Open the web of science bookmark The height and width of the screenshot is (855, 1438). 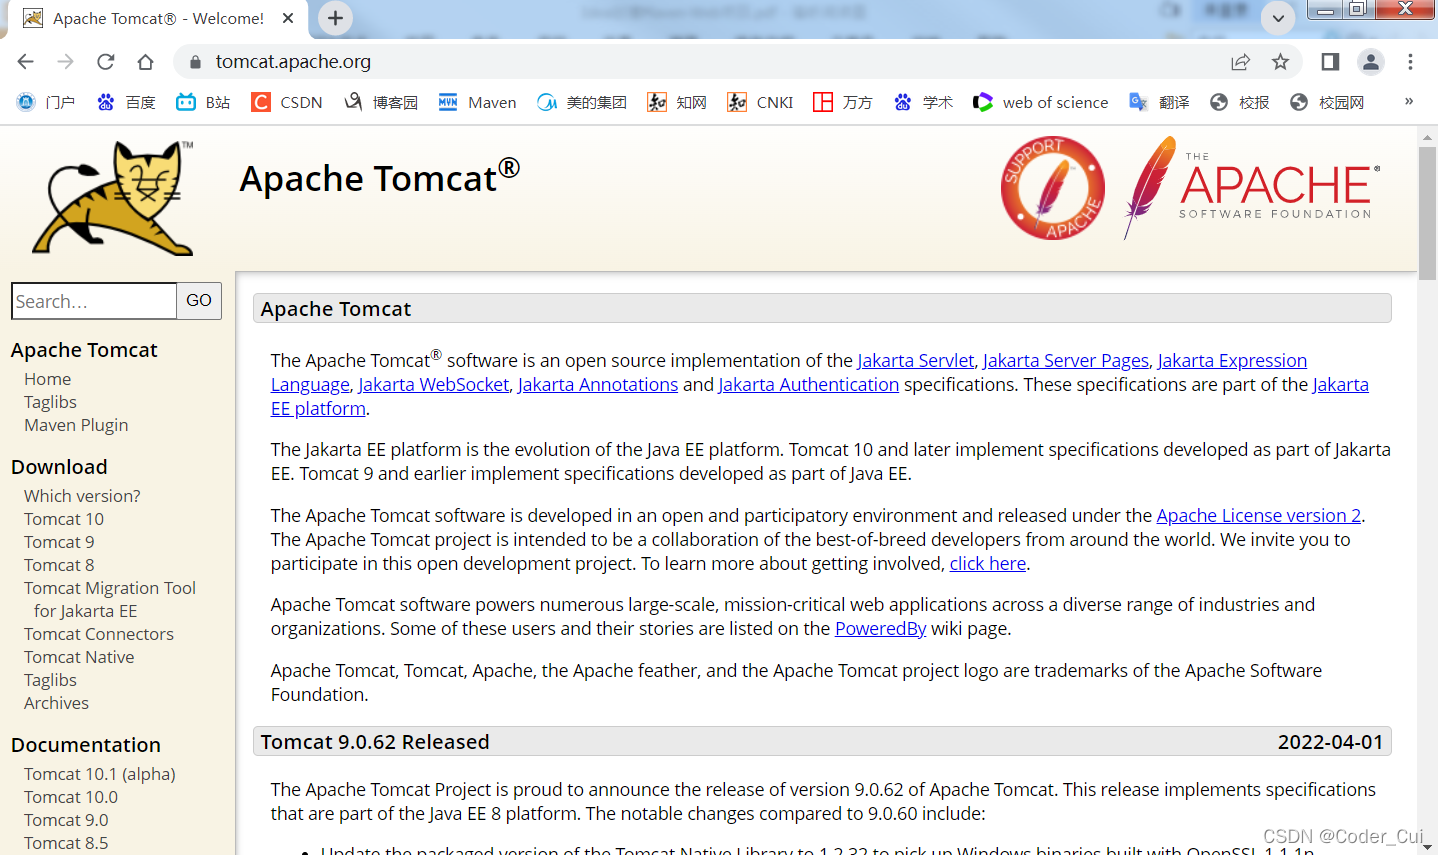click(x=1041, y=102)
